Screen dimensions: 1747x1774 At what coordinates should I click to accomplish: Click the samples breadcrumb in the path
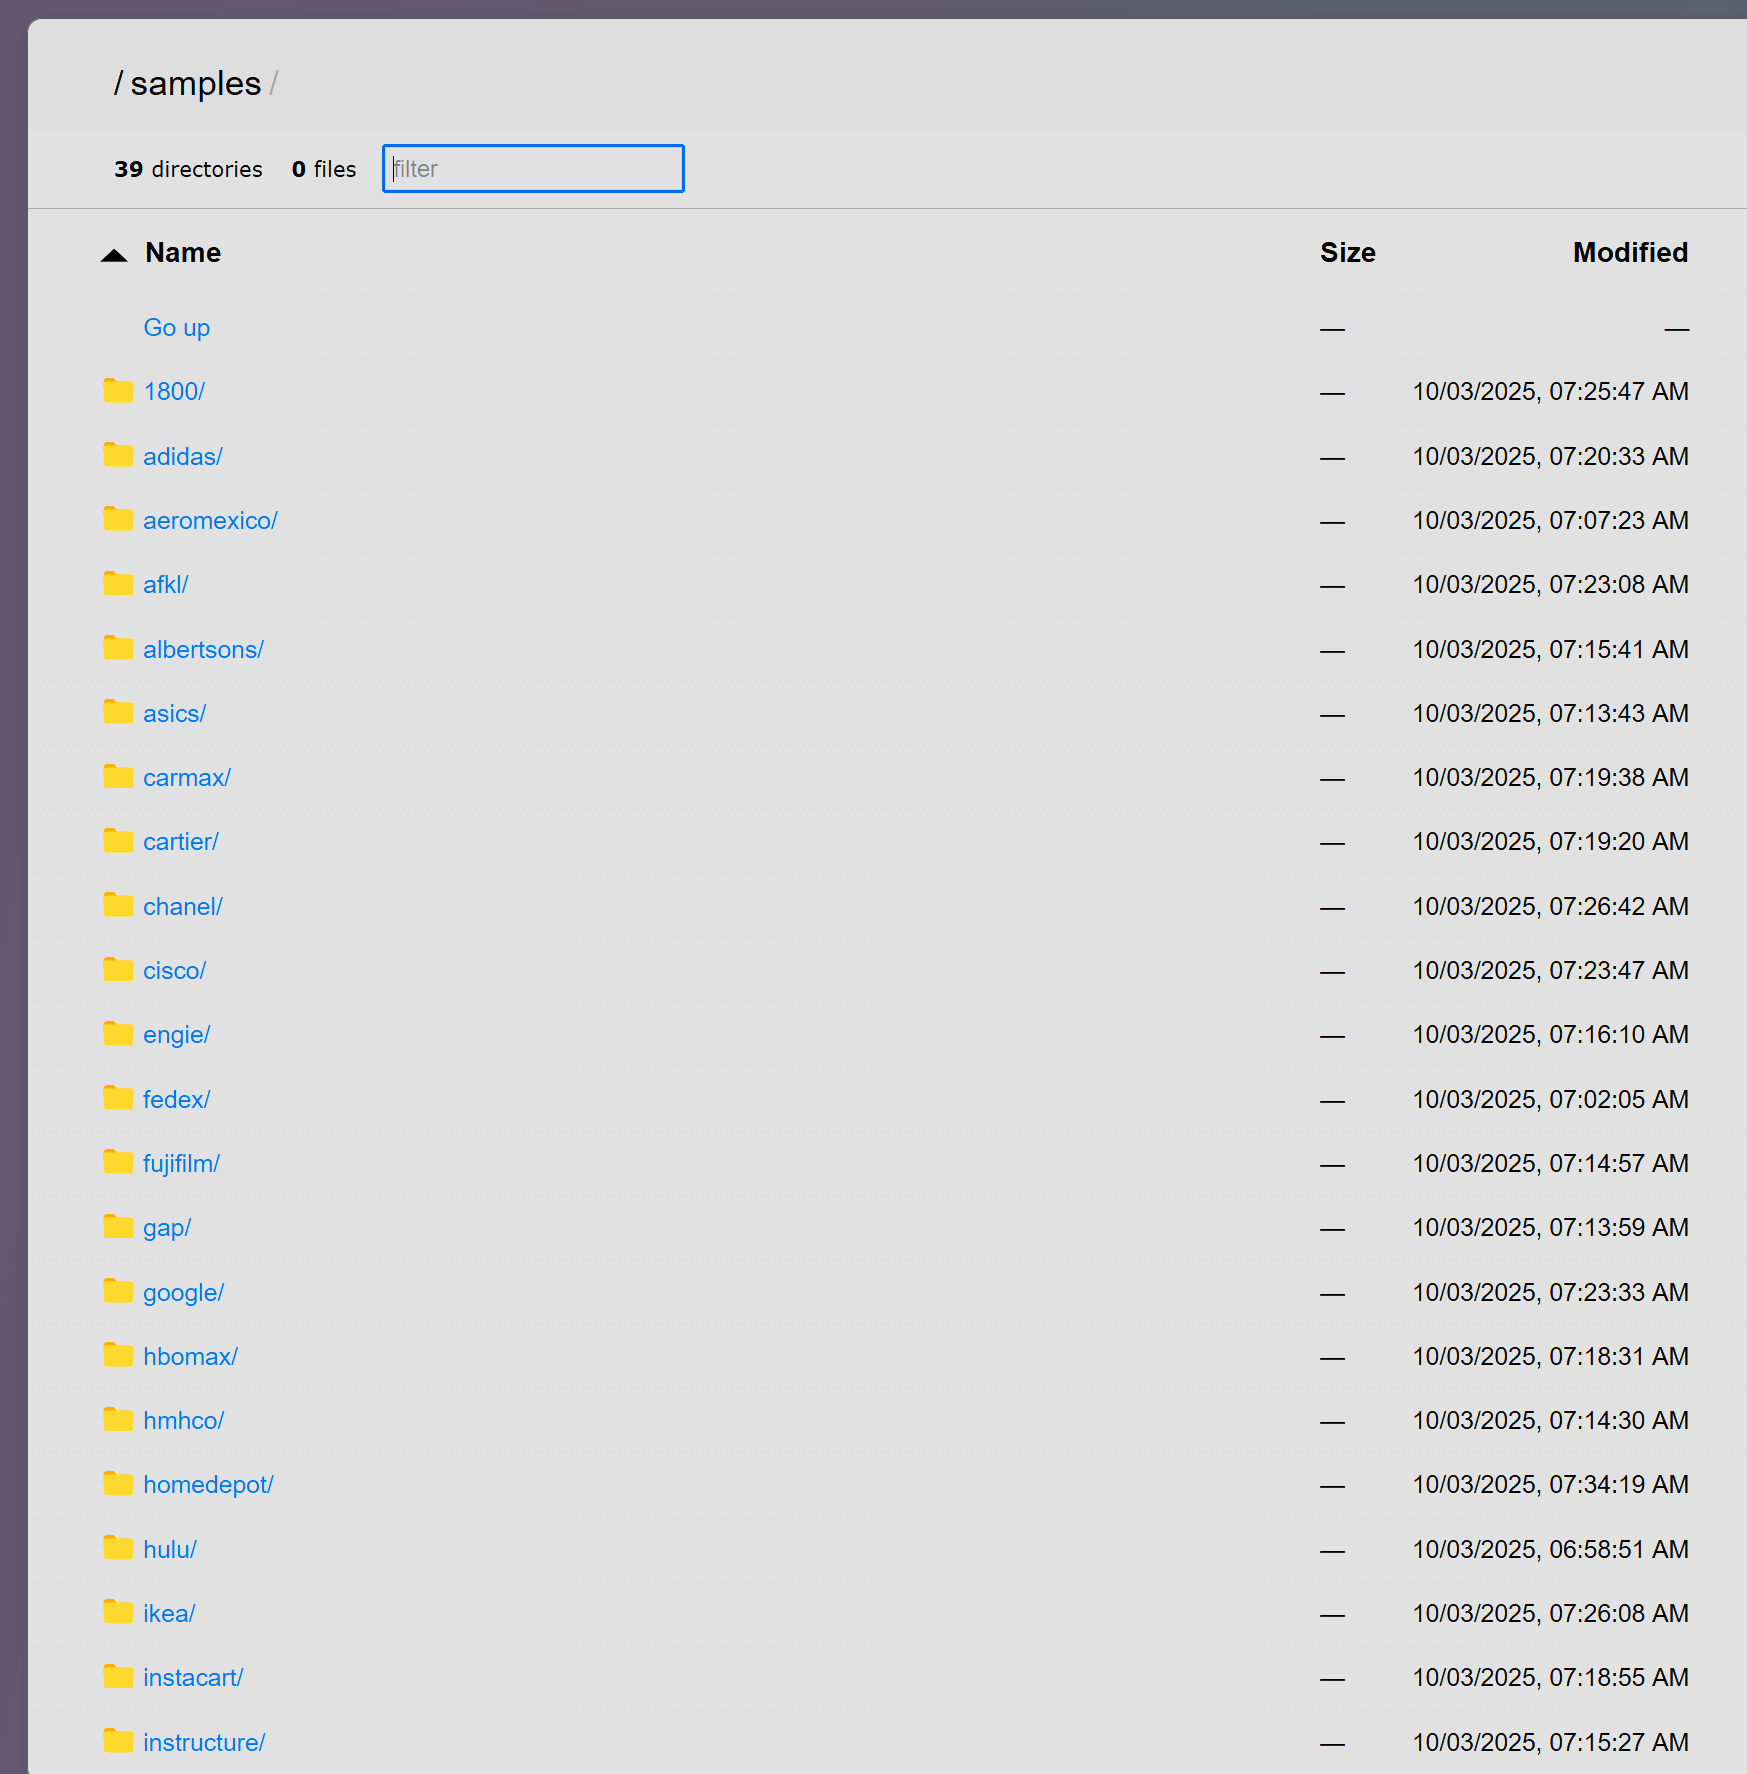[195, 84]
